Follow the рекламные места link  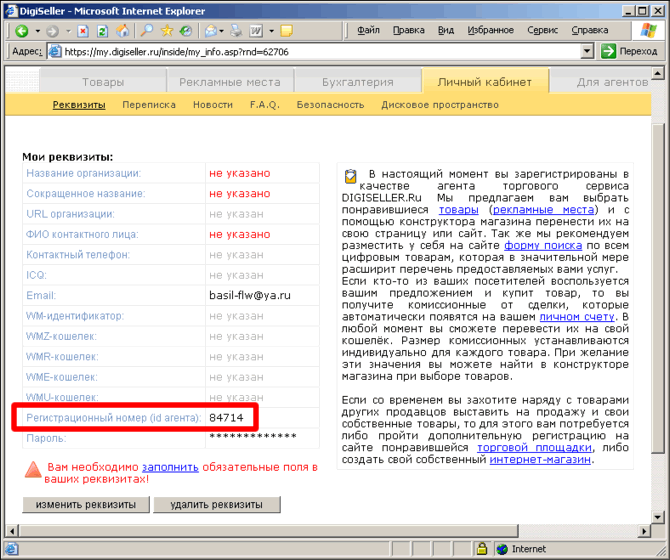544,210
